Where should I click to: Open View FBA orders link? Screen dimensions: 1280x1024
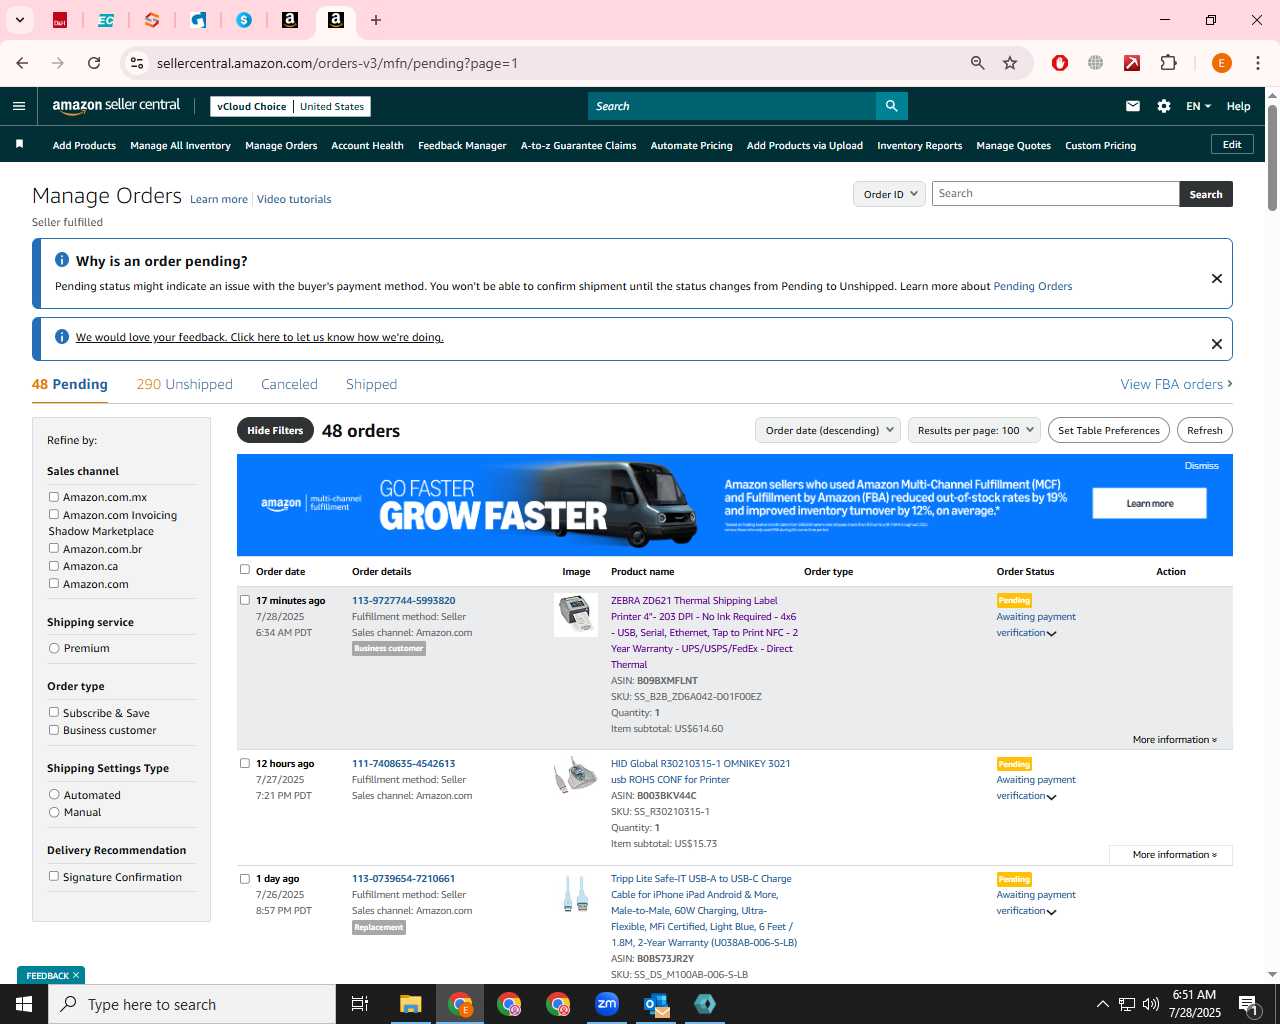click(x=1176, y=384)
